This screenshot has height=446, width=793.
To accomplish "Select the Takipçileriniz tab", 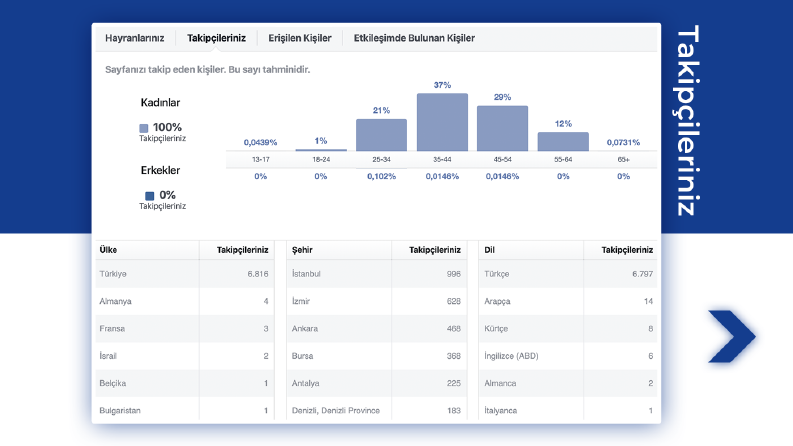I will tap(216, 38).
